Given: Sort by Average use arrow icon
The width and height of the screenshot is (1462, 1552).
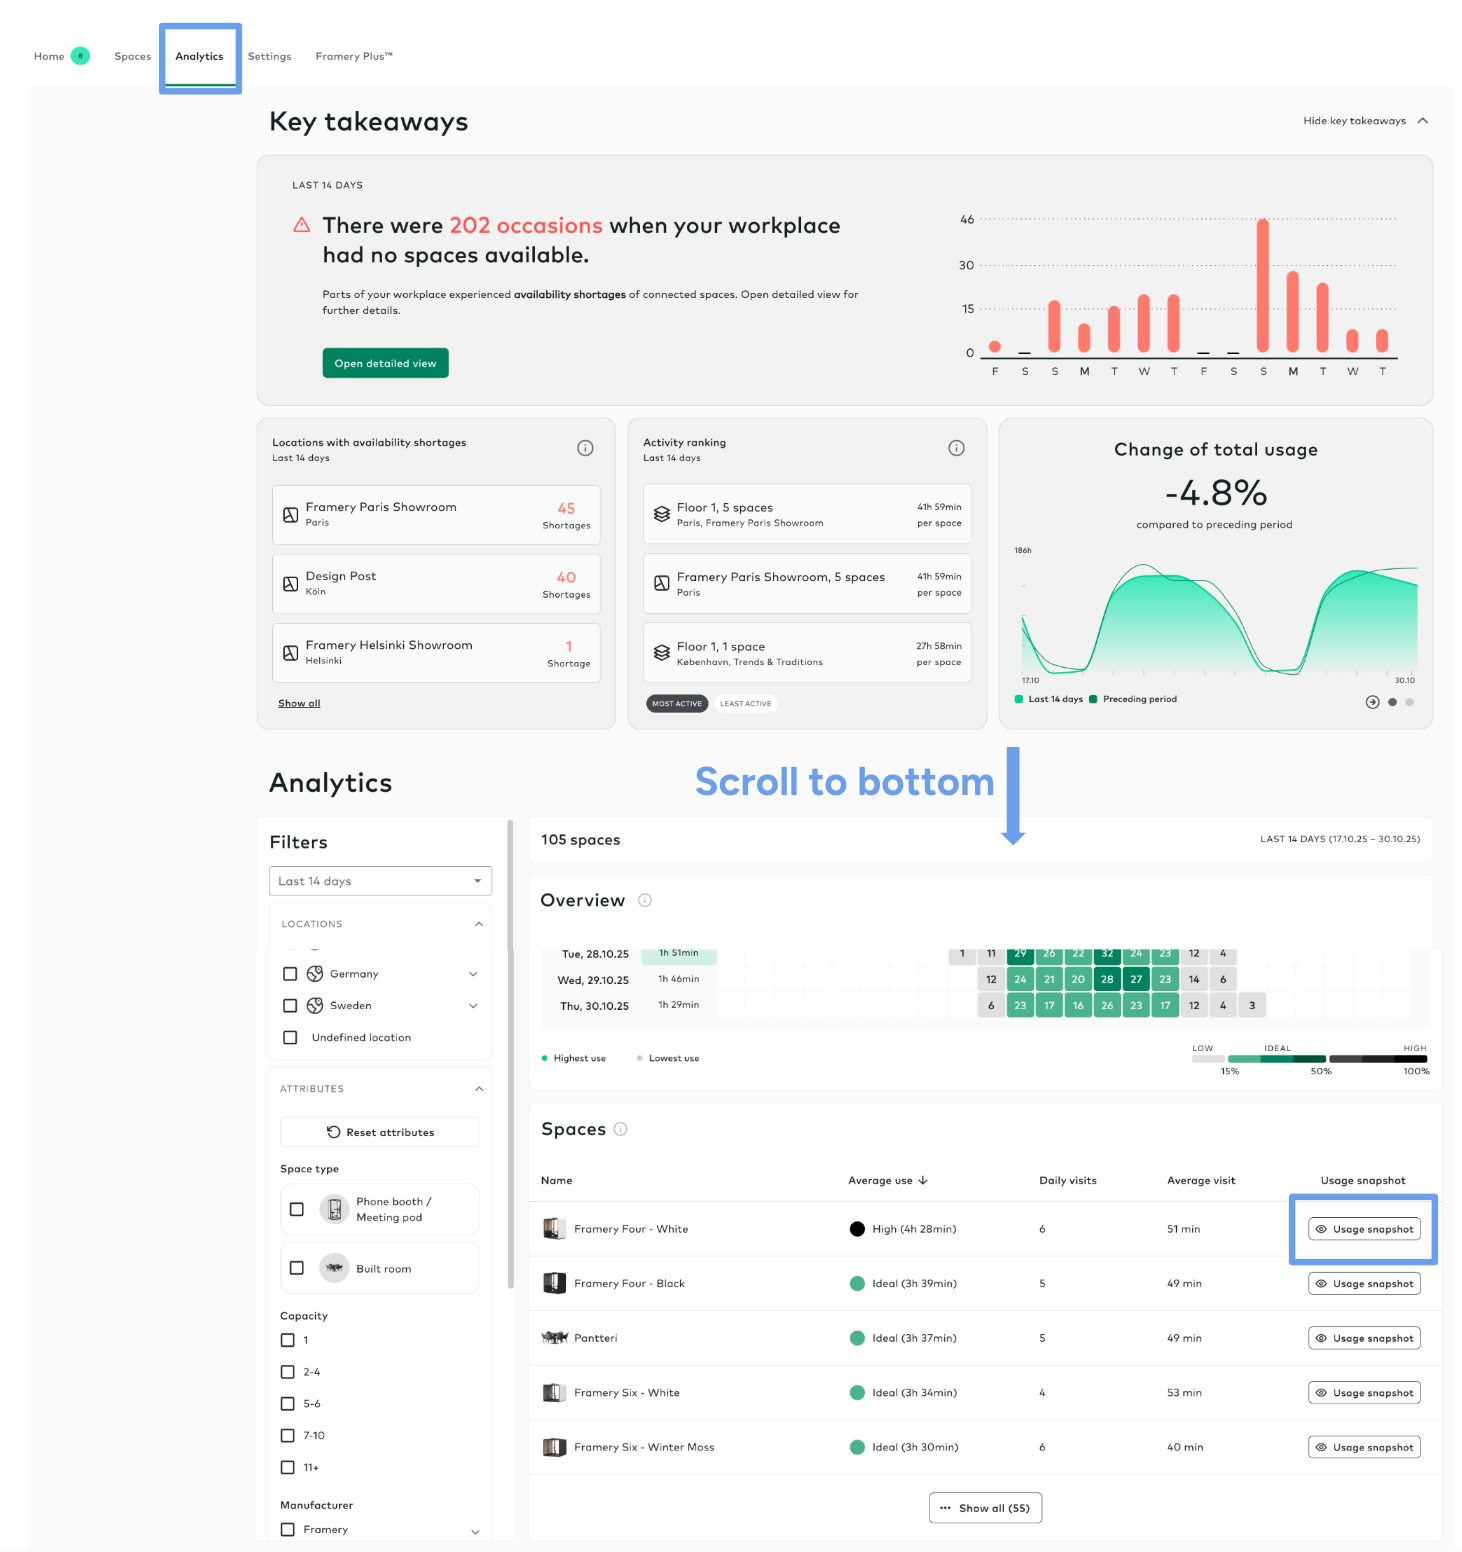Looking at the screenshot, I should tap(923, 1181).
